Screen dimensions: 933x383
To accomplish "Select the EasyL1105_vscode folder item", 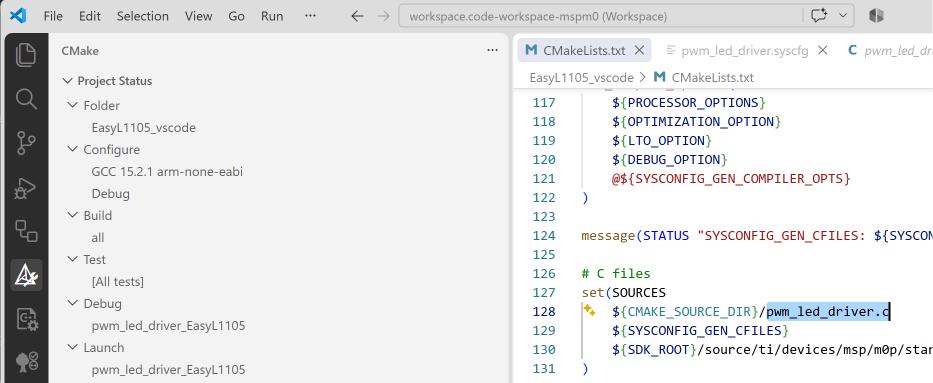I will click(x=143, y=127).
